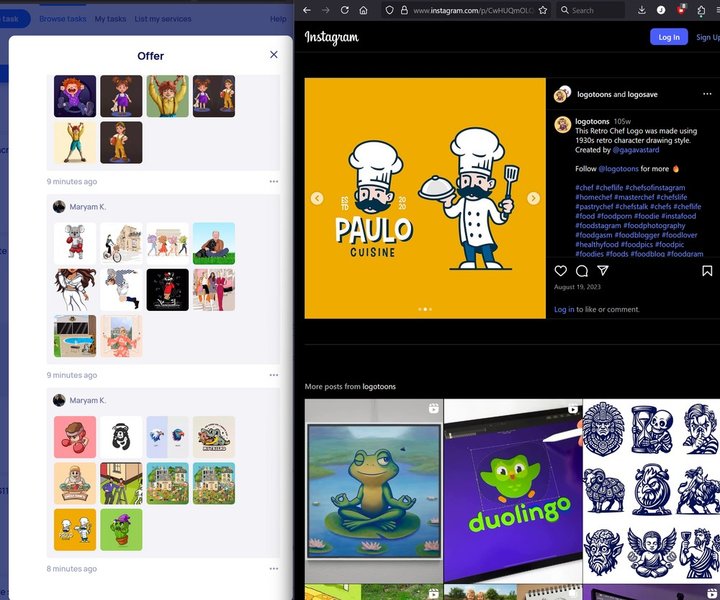720x600 pixels.
Task: Open the logosave profile link
Action: (x=642, y=94)
